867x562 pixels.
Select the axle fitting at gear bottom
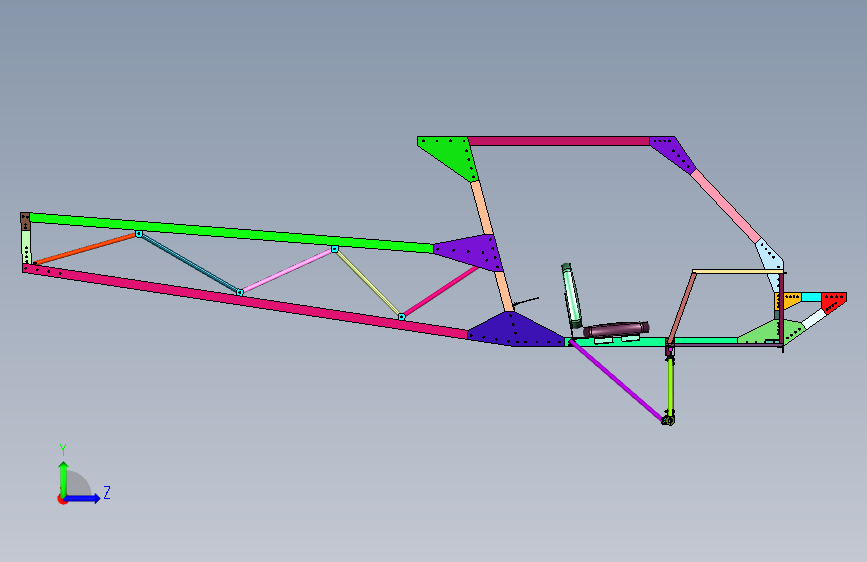(669, 420)
